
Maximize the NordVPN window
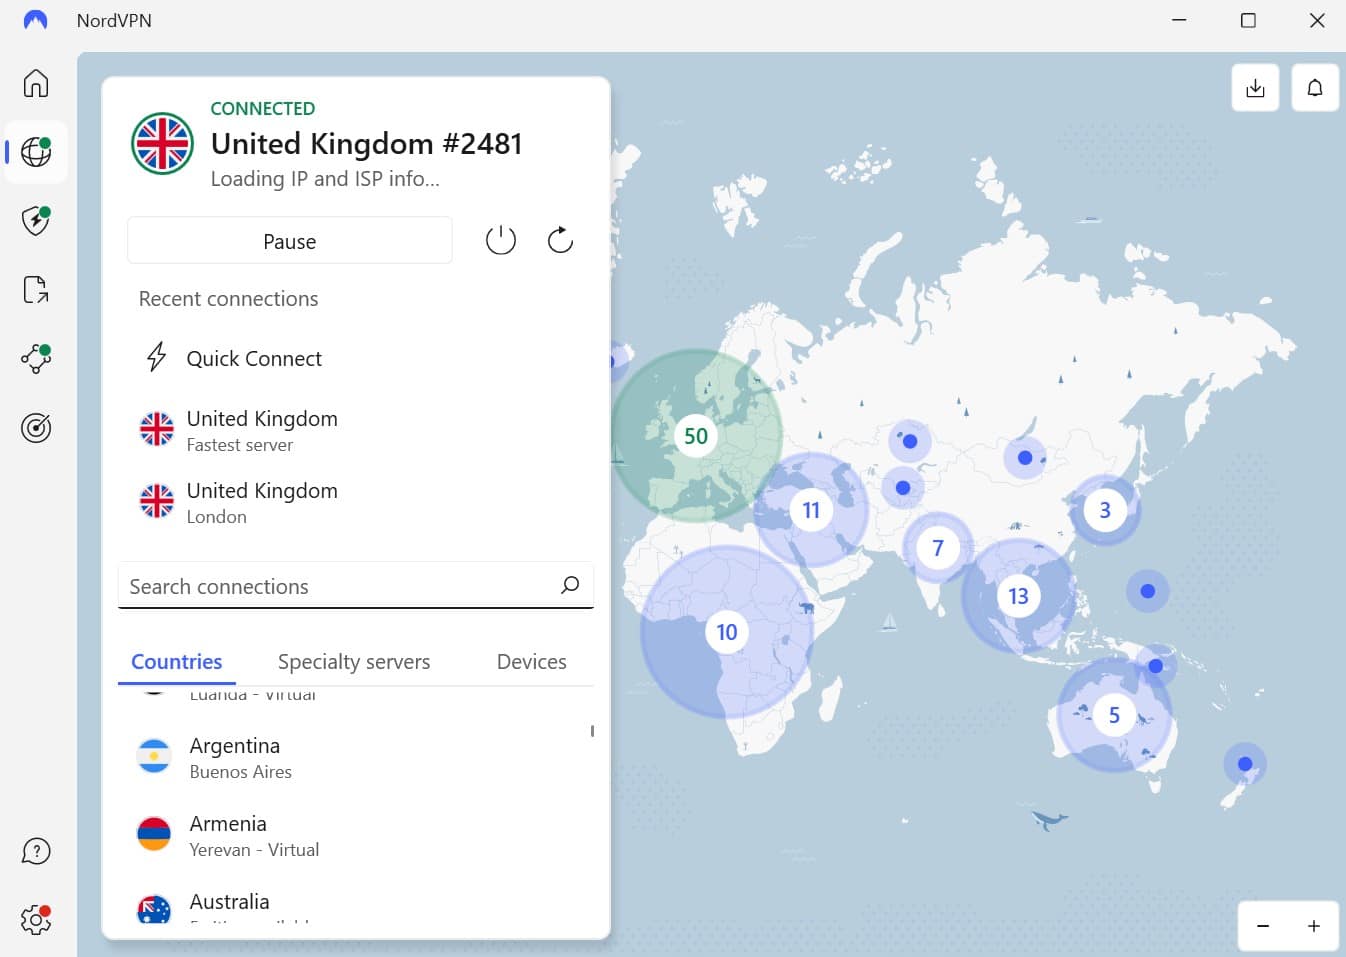(x=1248, y=20)
